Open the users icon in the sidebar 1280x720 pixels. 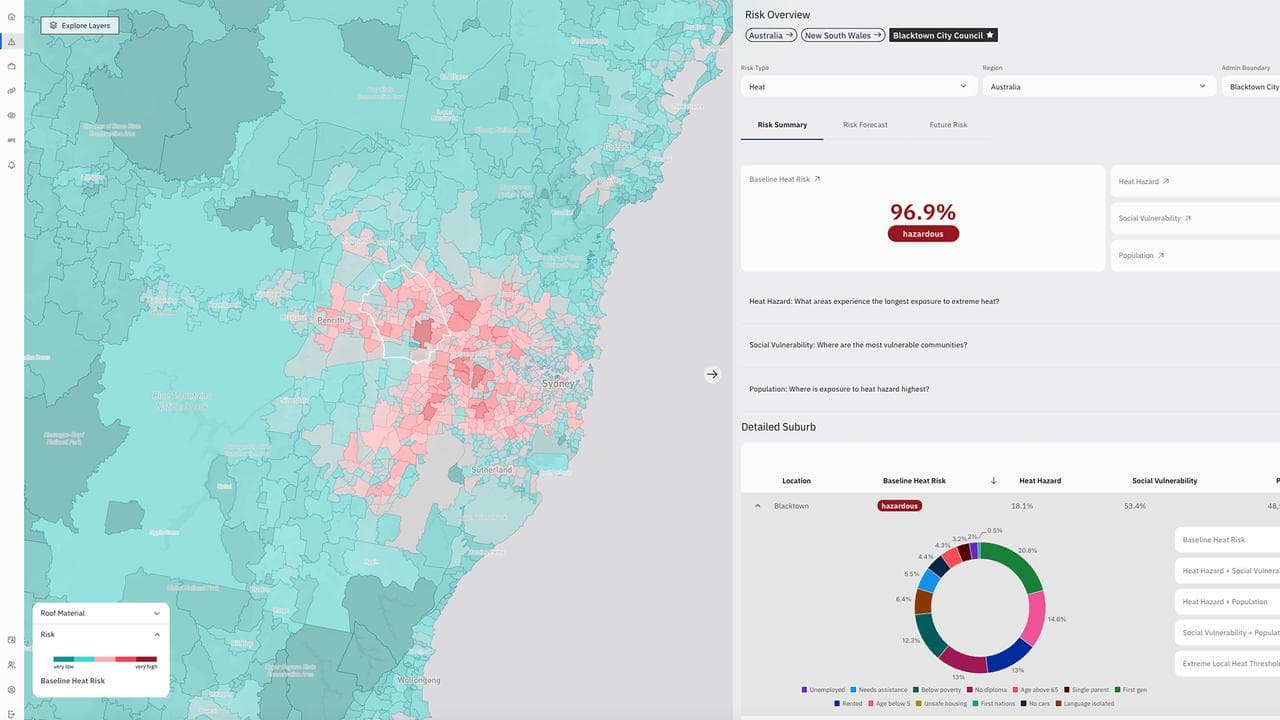pos(11,665)
